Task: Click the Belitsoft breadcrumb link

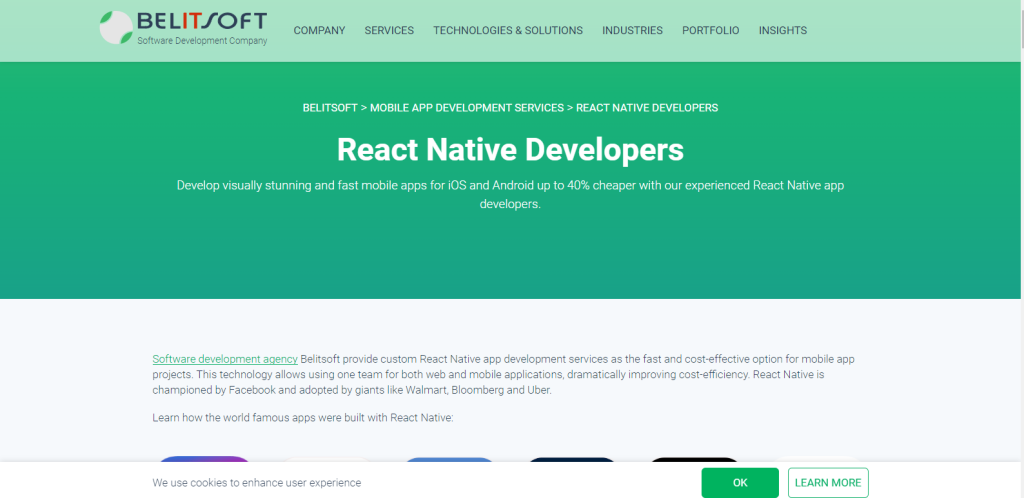Action: pos(329,108)
